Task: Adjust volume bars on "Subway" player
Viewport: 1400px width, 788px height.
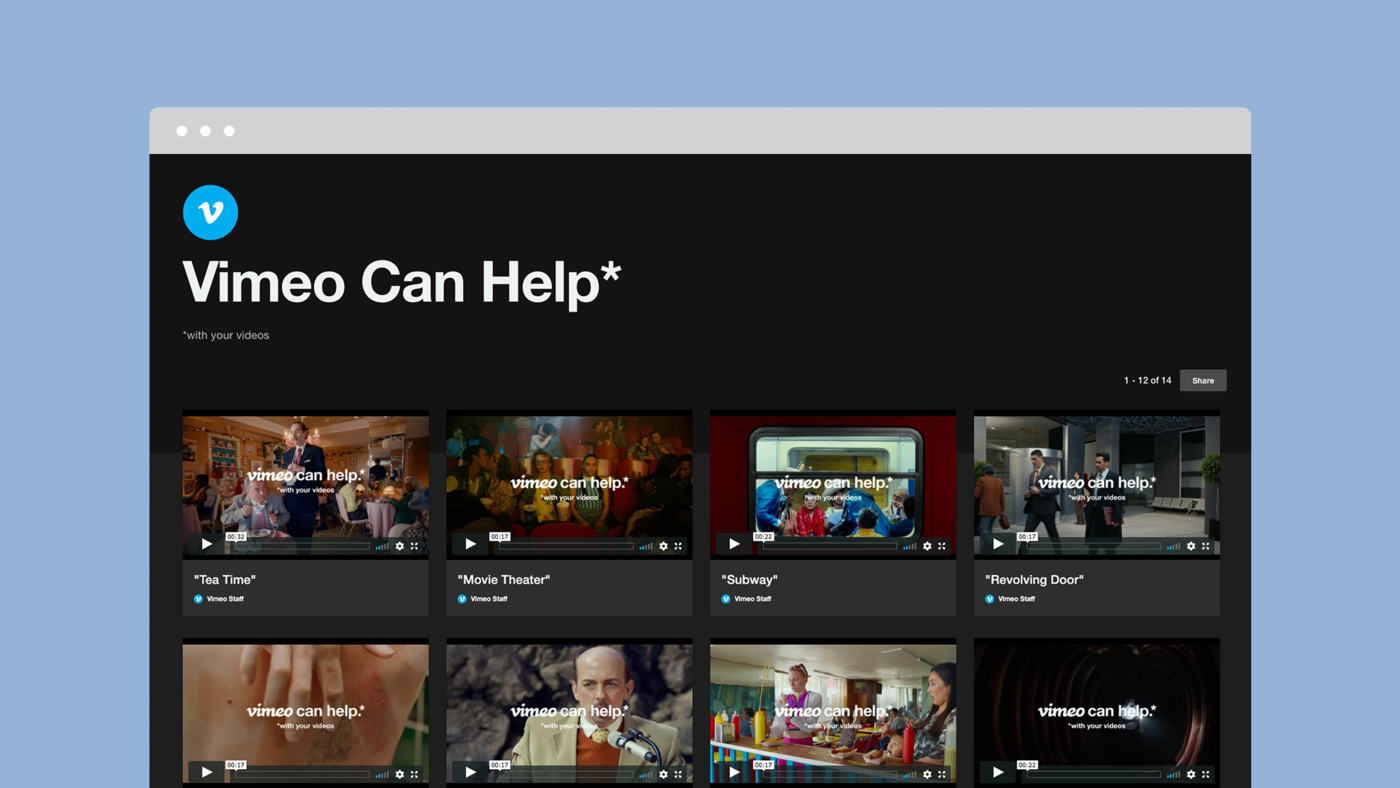Action: coord(910,546)
